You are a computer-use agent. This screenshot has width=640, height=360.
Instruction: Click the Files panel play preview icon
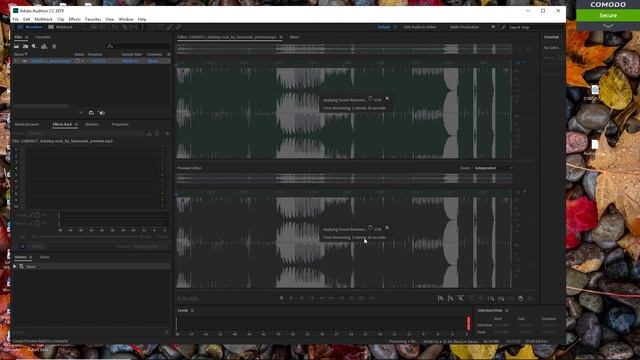pyautogui.click(x=81, y=113)
